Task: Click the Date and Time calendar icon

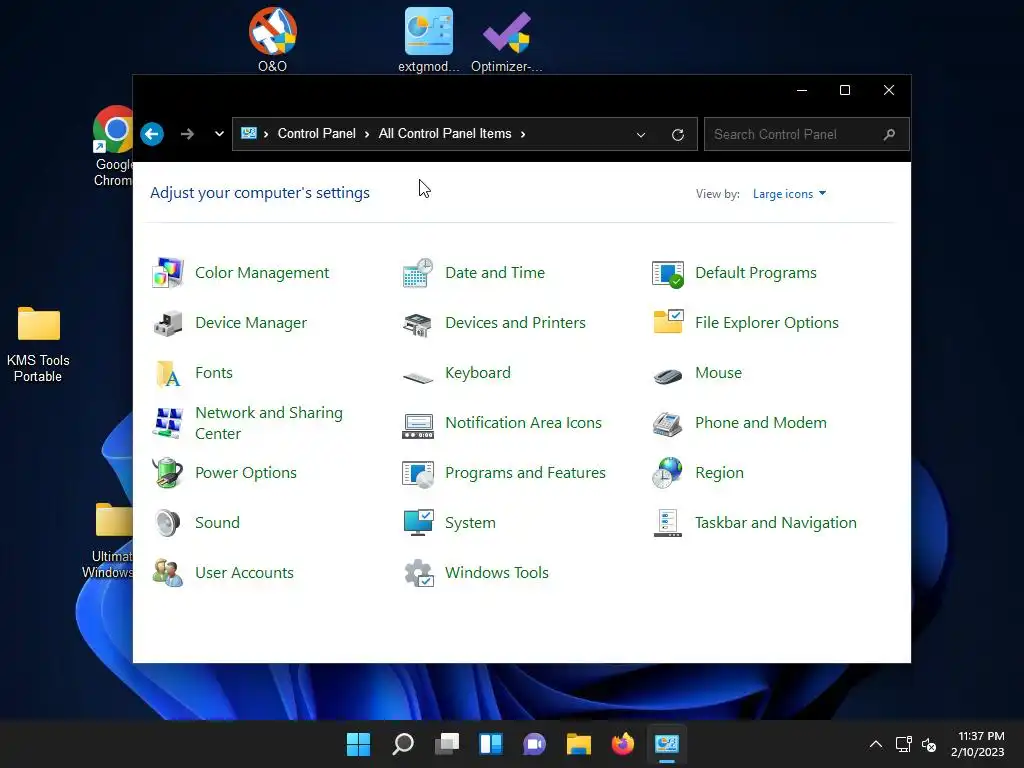Action: pyautogui.click(x=418, y=273)
